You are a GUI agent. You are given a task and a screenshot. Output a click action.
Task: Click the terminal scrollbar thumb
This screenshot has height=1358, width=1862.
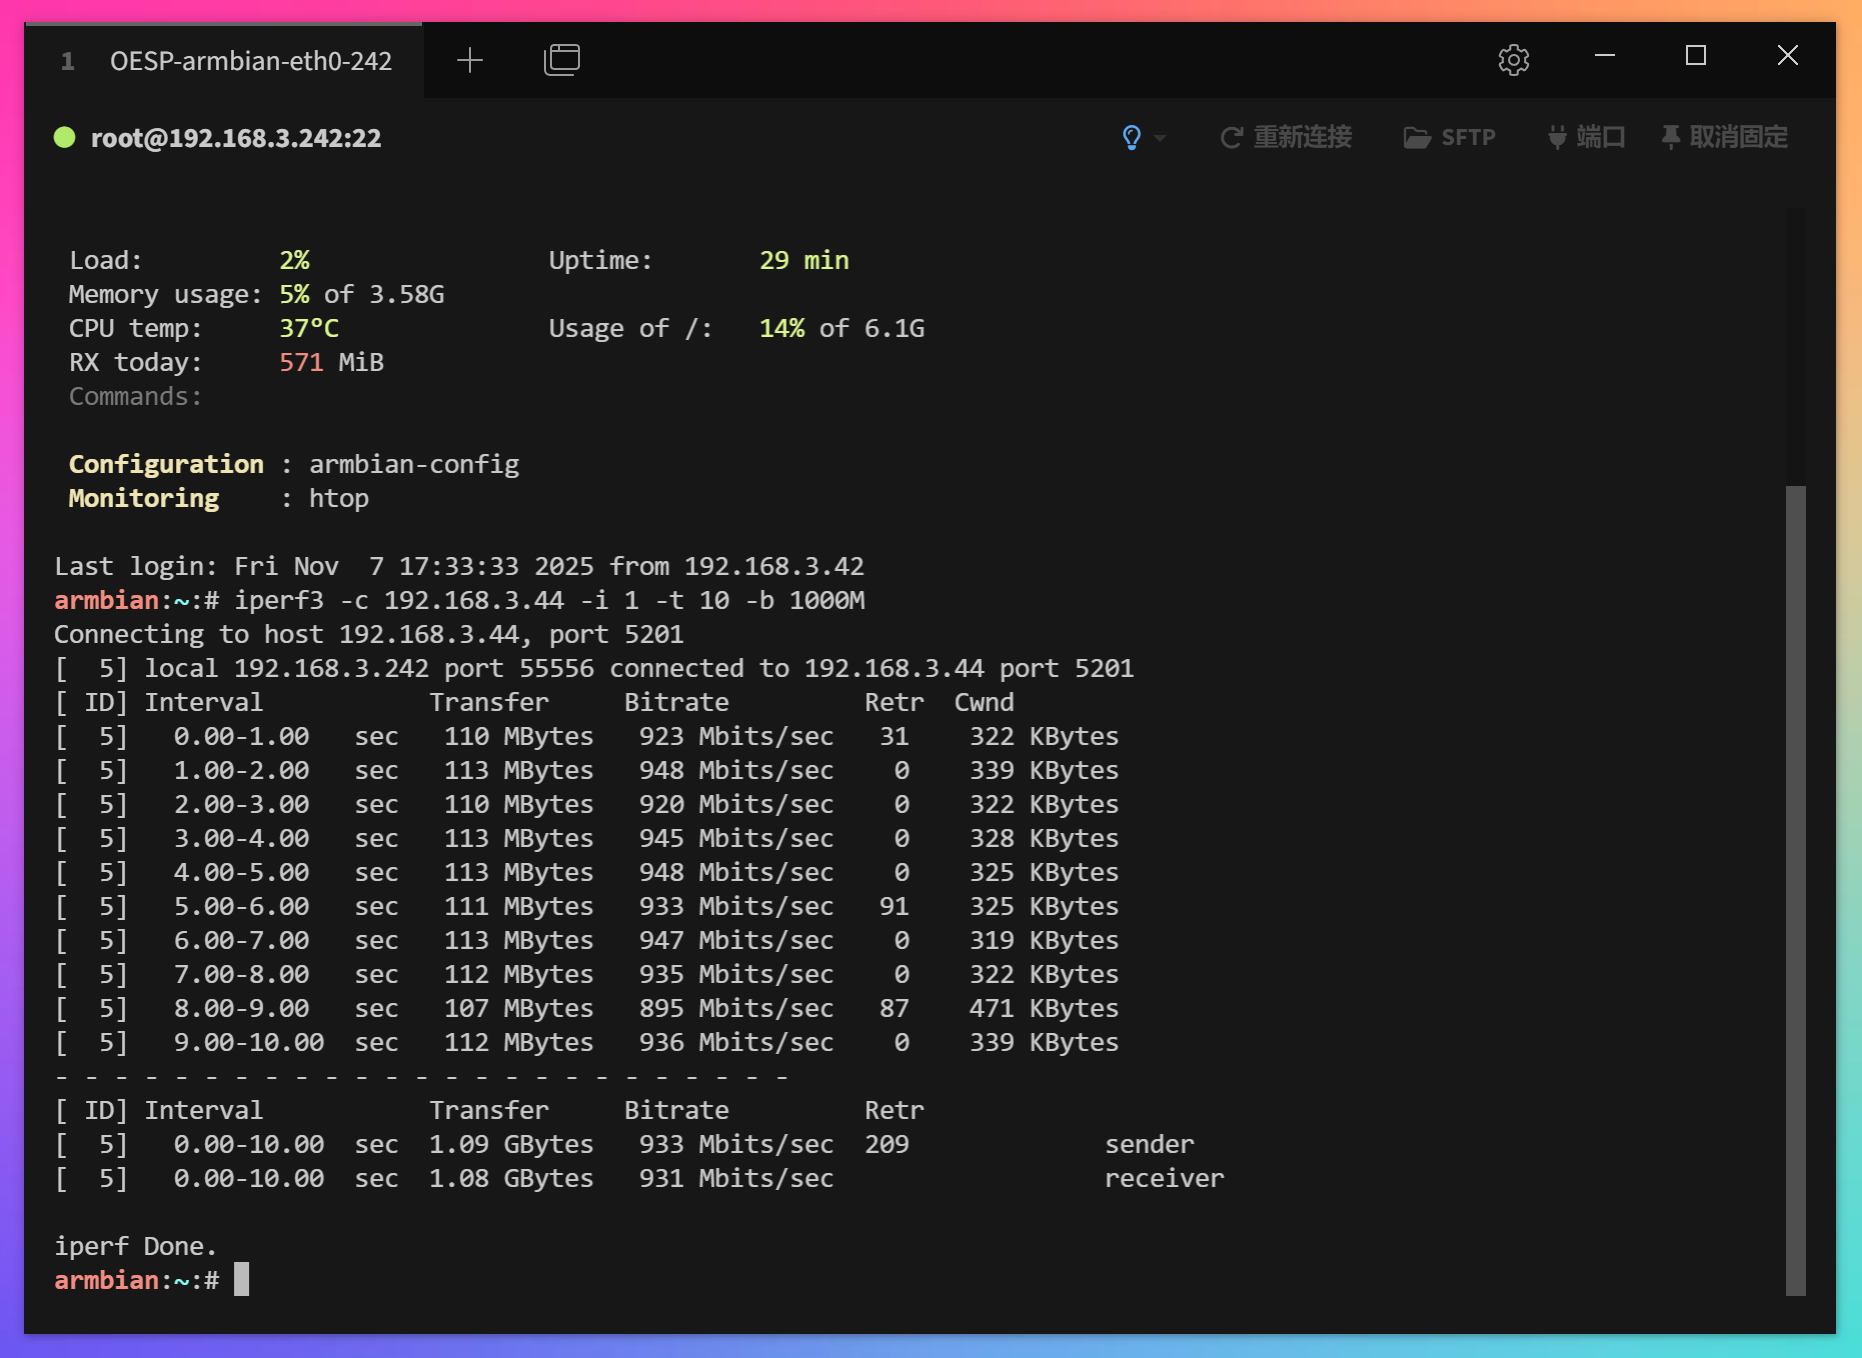tap(1795, 890)
